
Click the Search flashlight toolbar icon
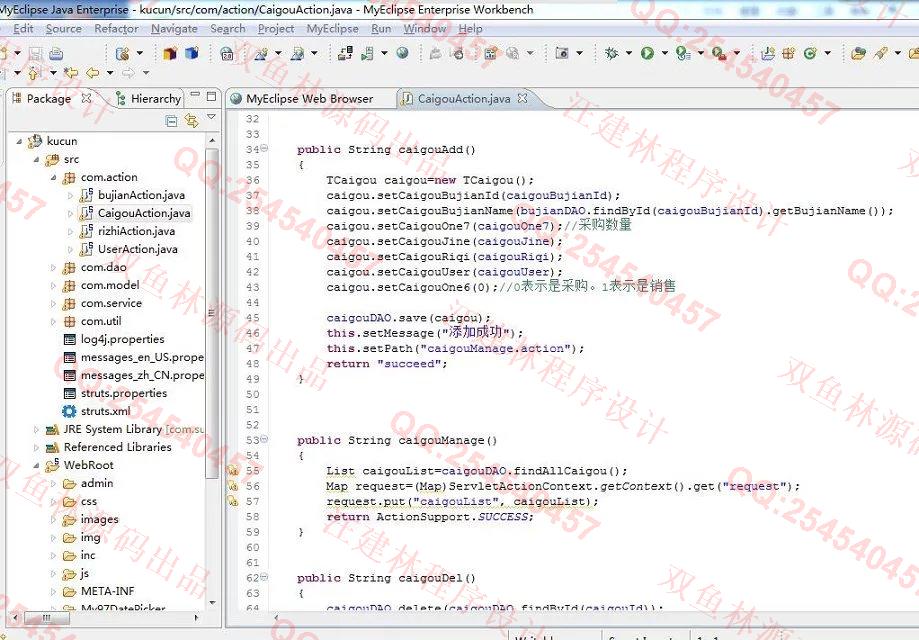click(x=880, y=53)
